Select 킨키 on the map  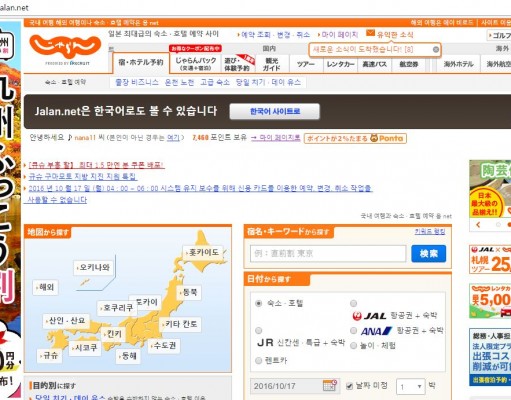pyautogui.click(x=113, y=334)
